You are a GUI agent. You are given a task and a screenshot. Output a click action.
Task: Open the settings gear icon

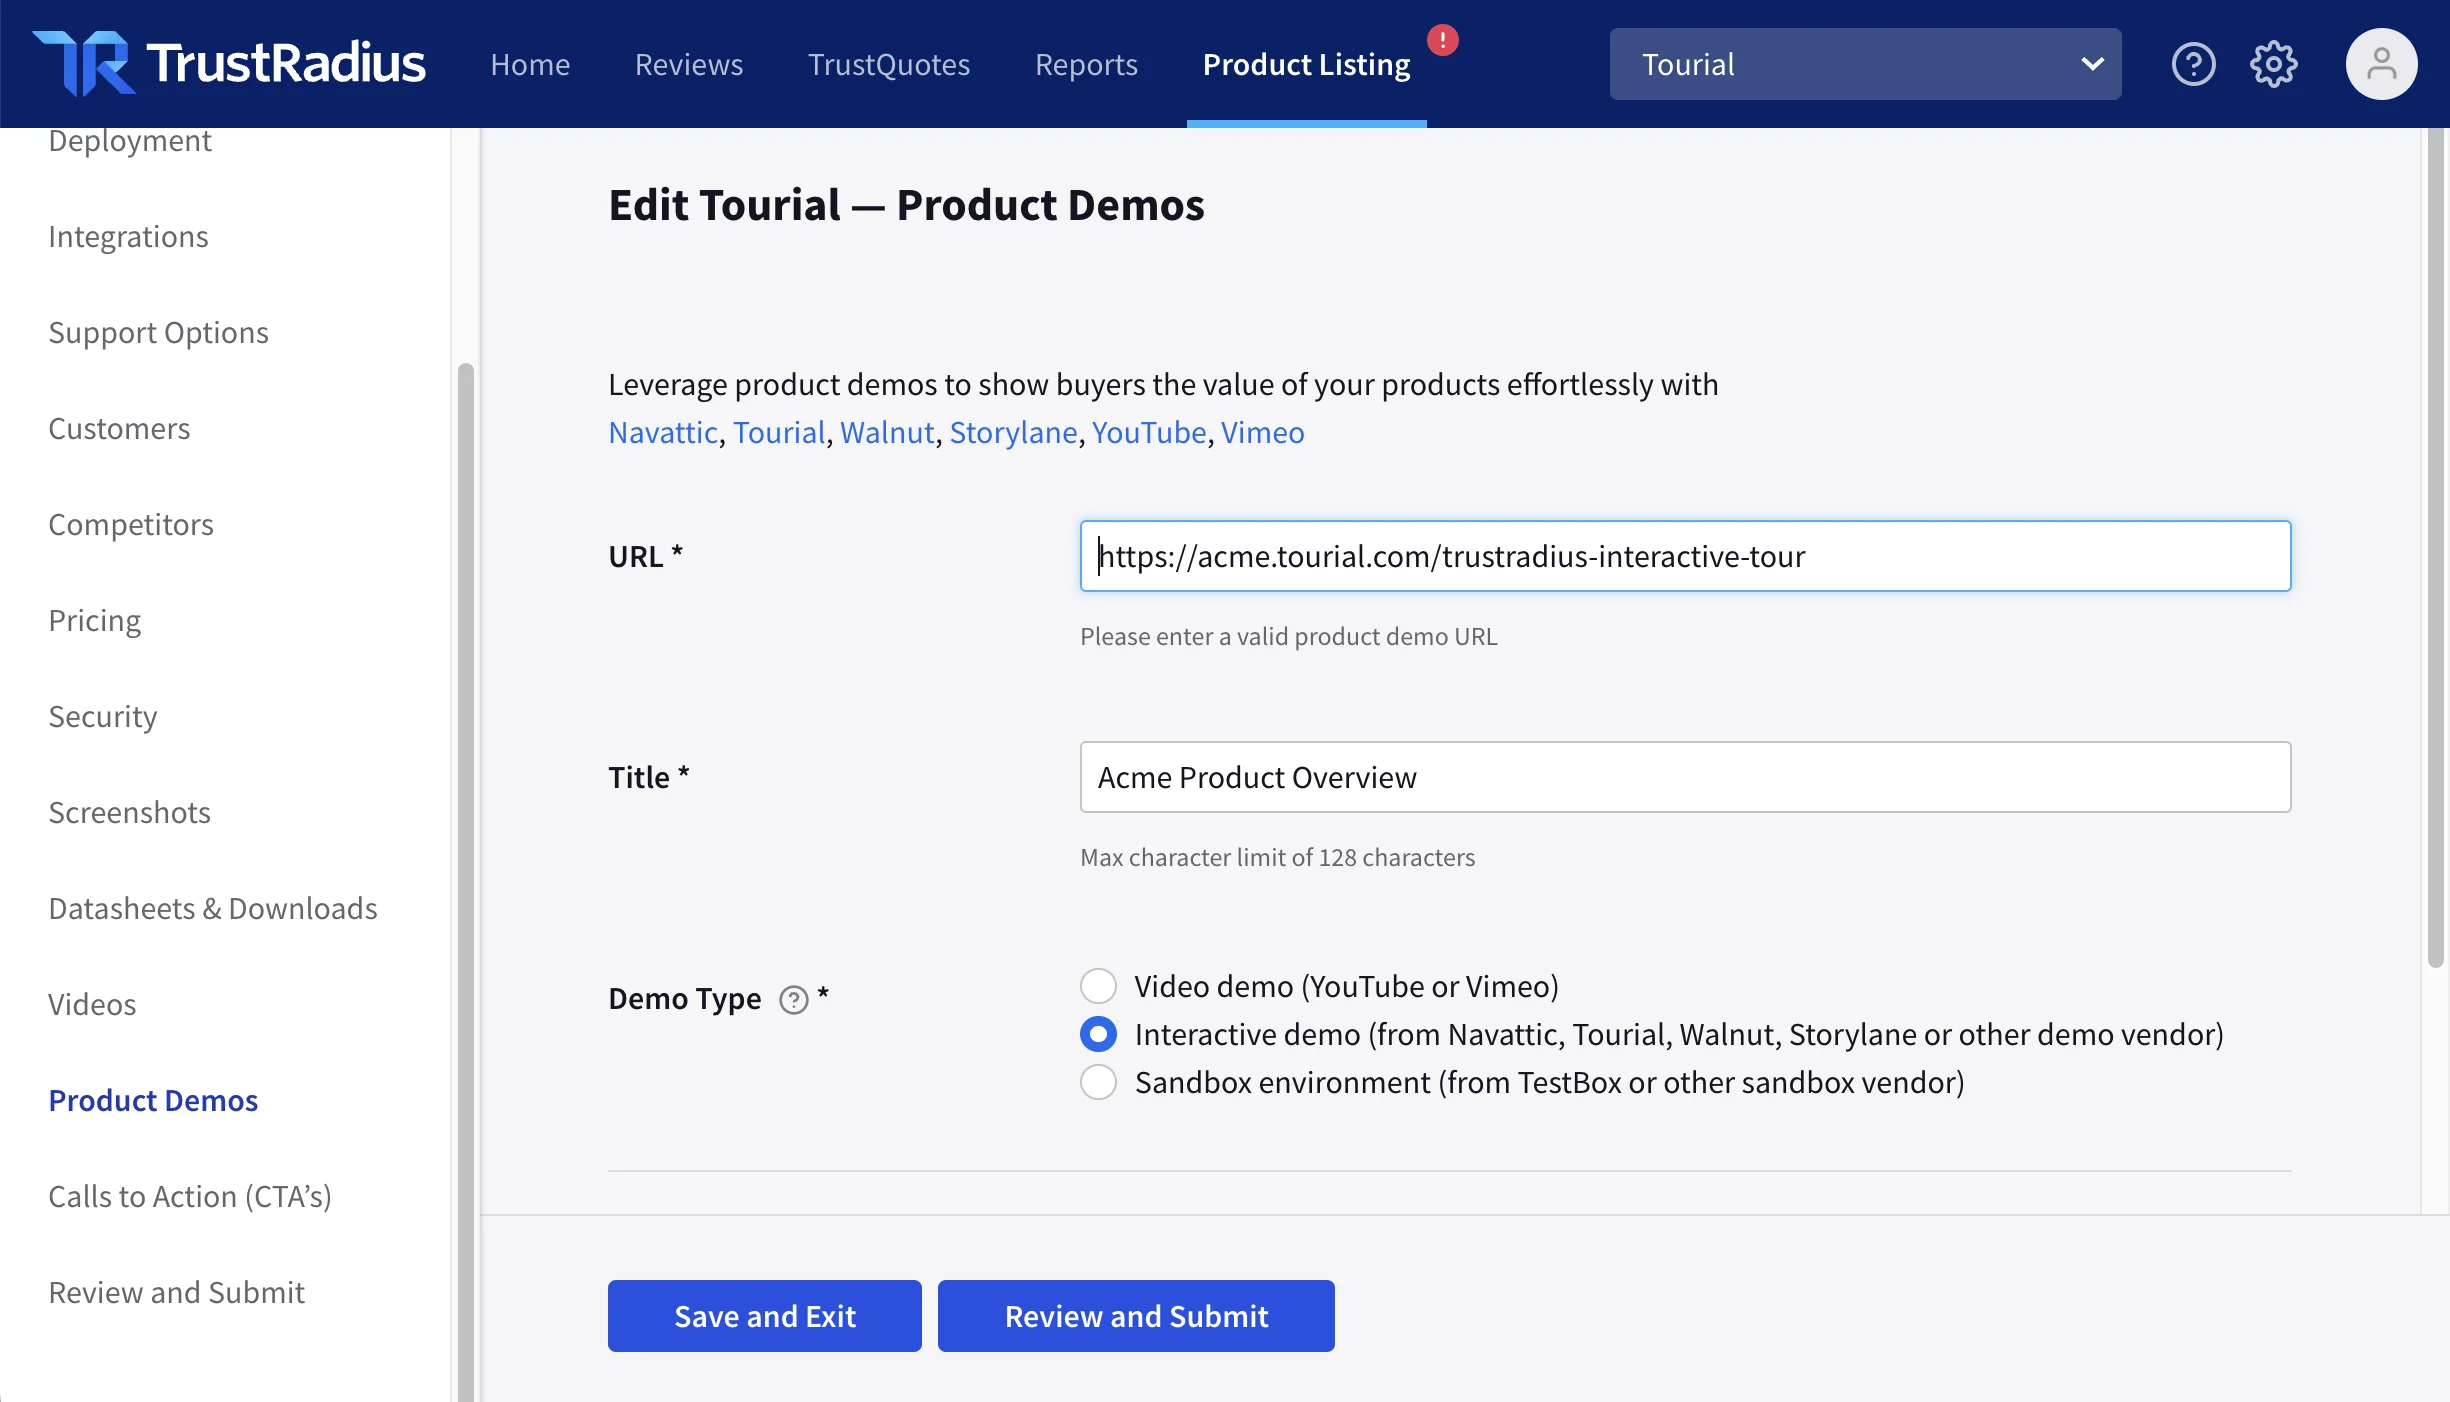click(2273, 64)
